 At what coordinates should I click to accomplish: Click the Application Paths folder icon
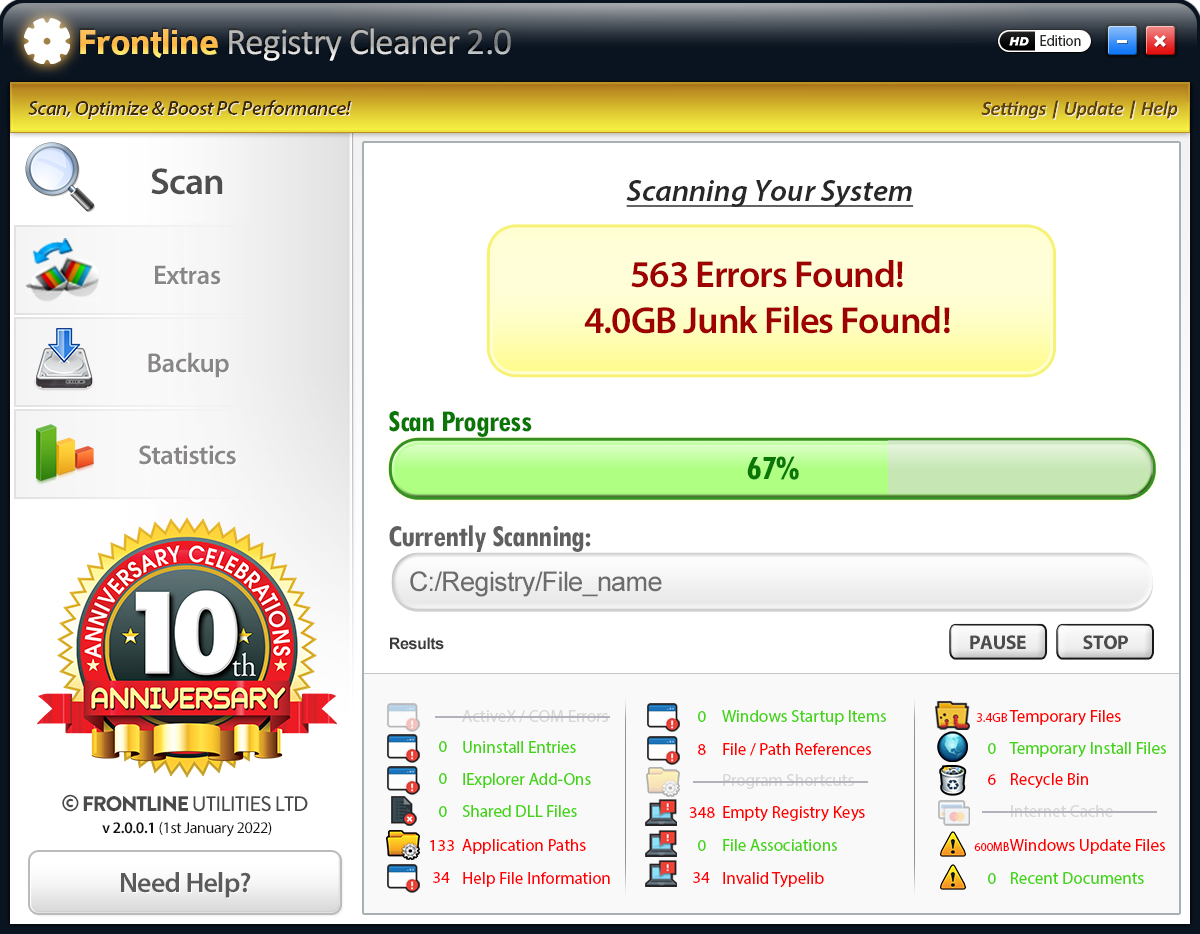tap(402, 845)
